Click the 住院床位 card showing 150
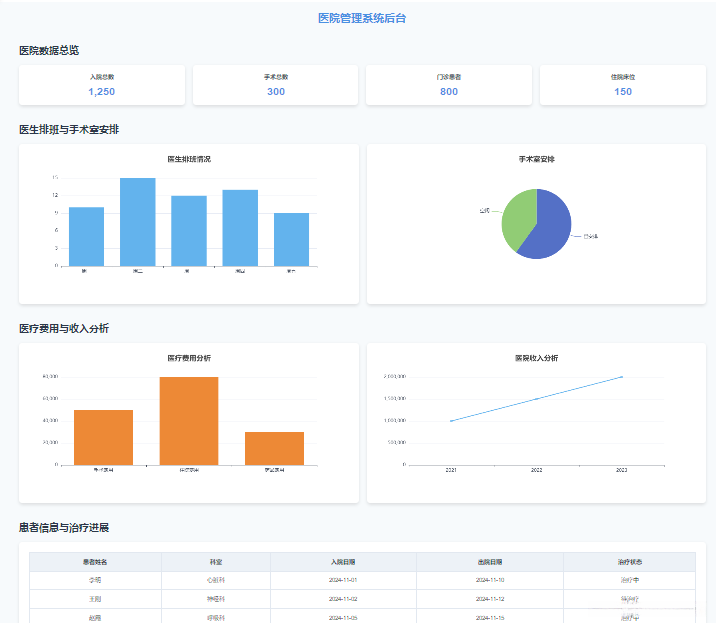The width and height of the screenshot is (716, 623). (x=623, y=85)
